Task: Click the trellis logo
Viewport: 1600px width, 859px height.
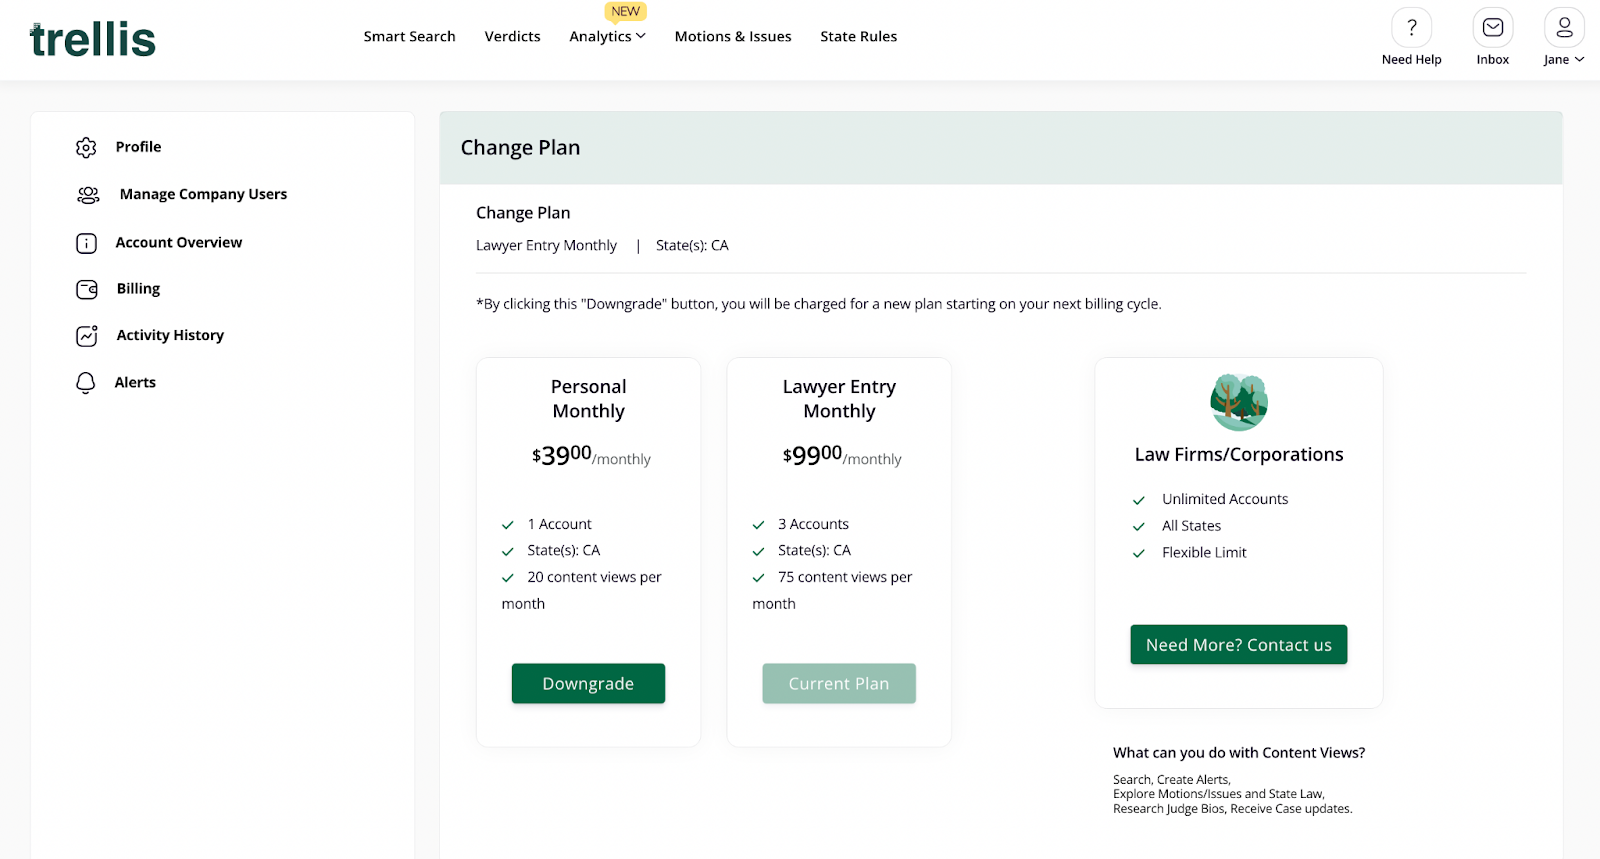Action: click(x=93, y=40)
